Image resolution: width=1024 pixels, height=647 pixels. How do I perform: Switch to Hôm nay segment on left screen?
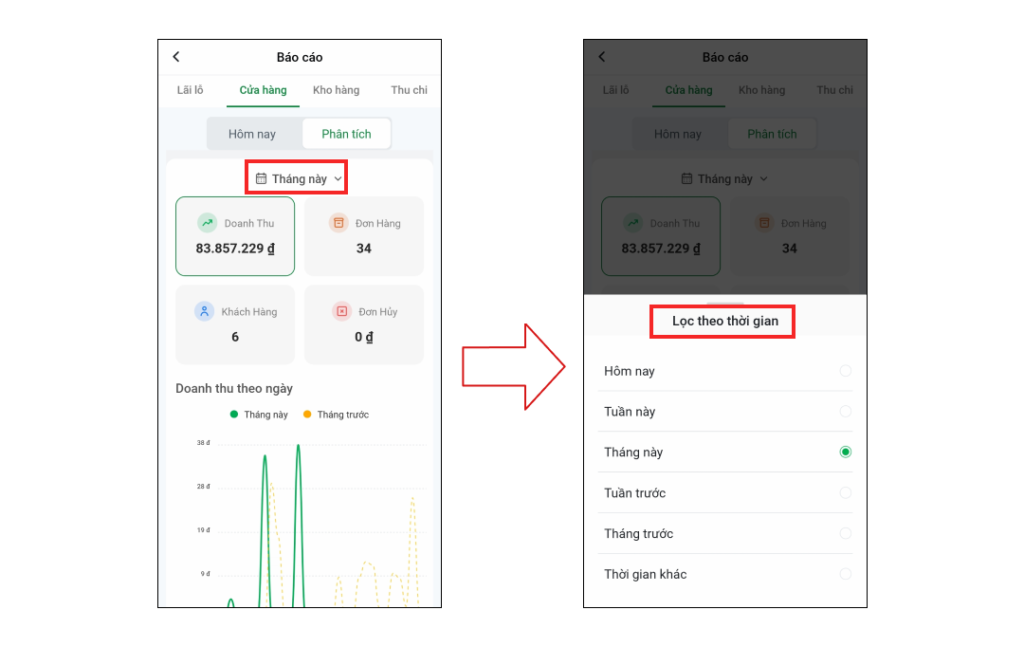point(252,134)
